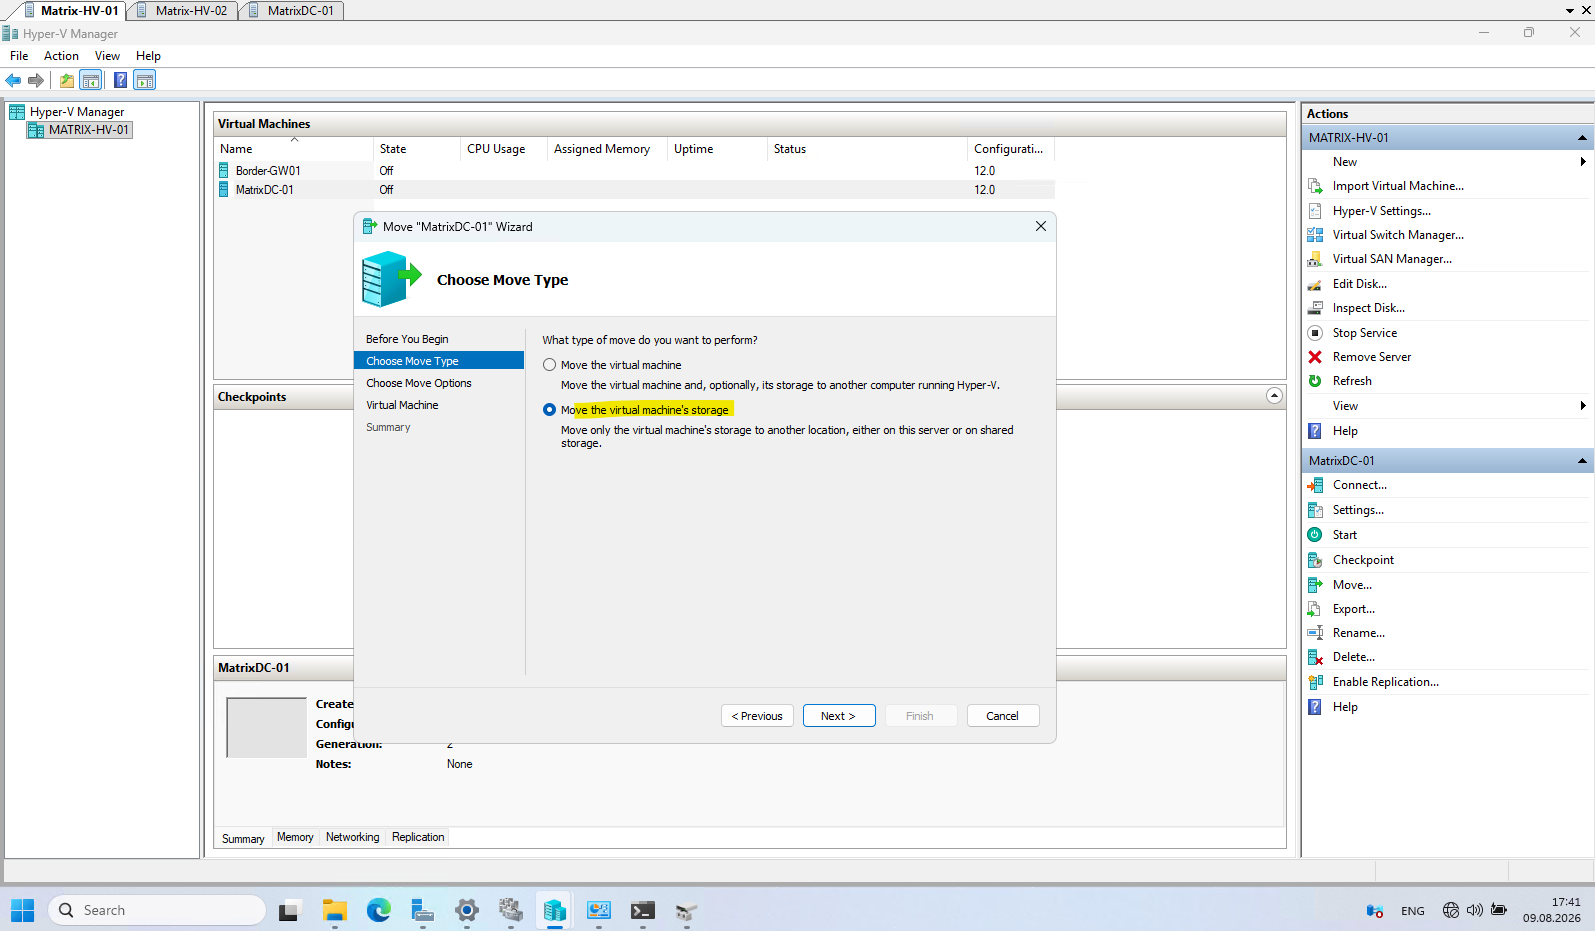The width and height of the screenshot is (1595, 931).
Task: Click the Forward arrow toolbar icon
Action: tap(36, 80)
